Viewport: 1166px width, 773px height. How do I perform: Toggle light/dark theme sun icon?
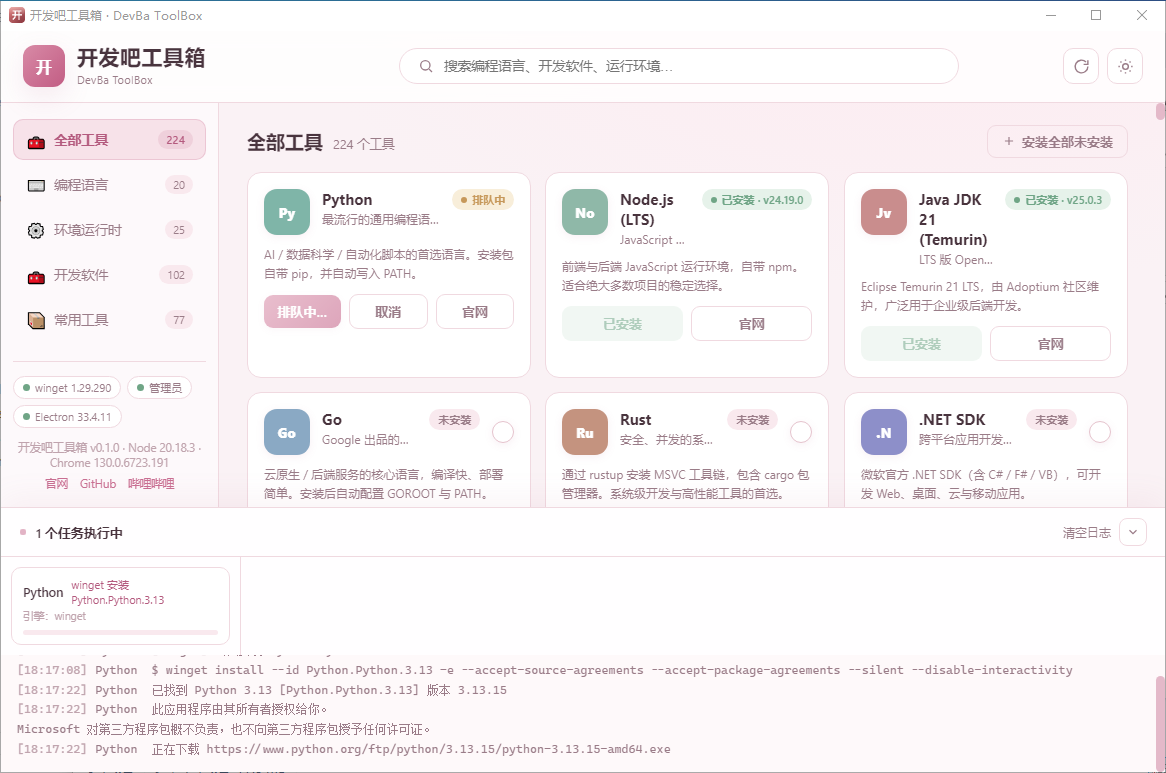[1125, 67]
